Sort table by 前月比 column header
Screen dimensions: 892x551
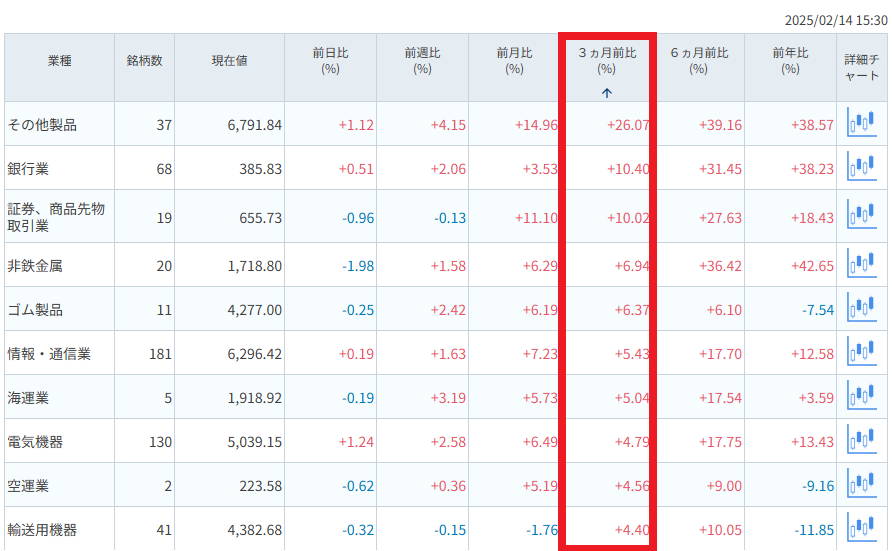coord(514,61)
